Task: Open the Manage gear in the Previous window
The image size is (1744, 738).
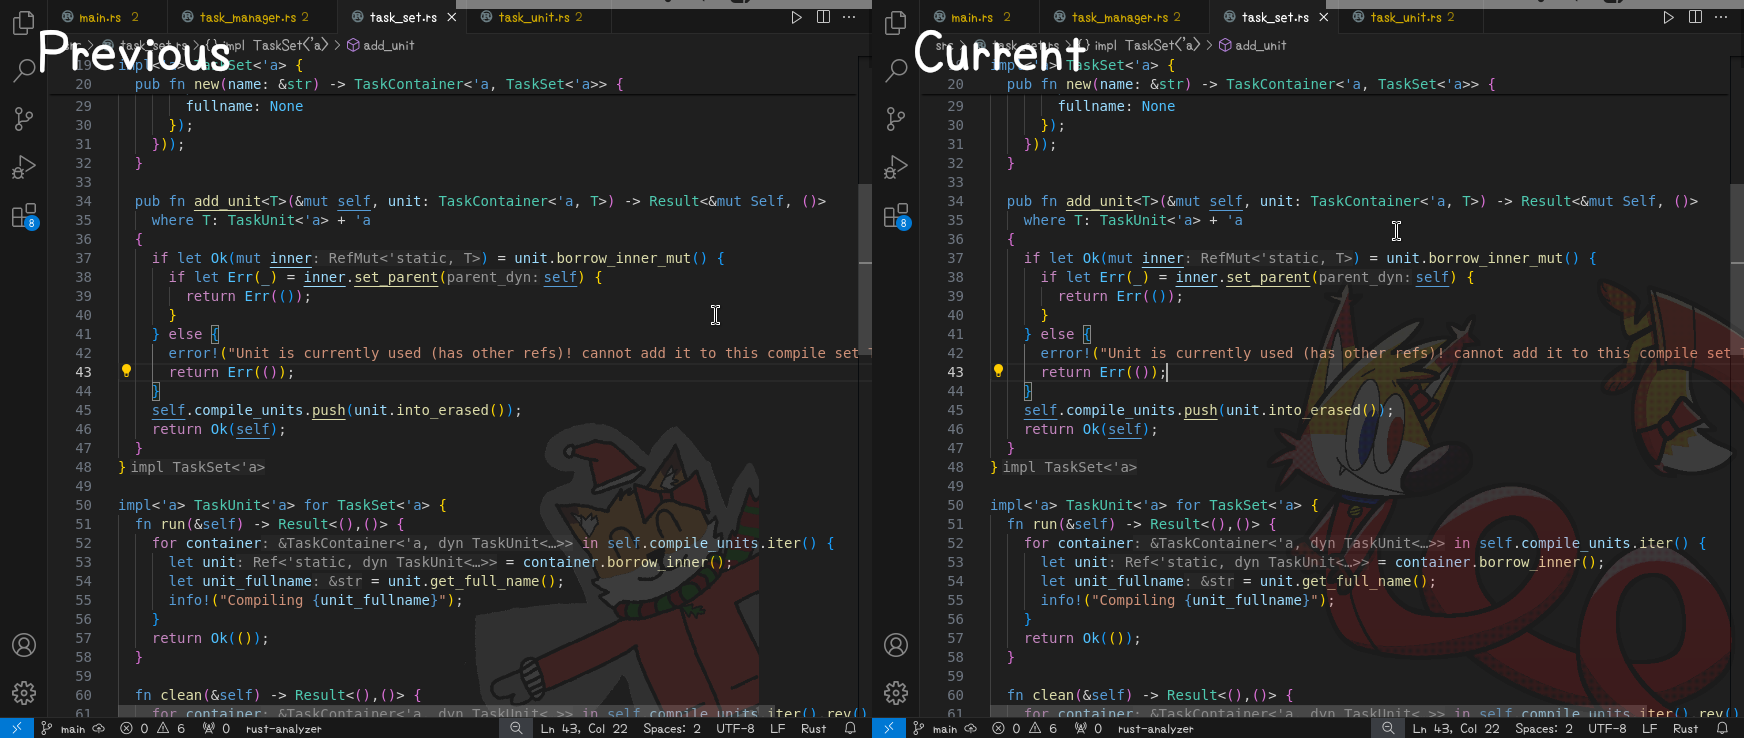Action: [24, 692]
